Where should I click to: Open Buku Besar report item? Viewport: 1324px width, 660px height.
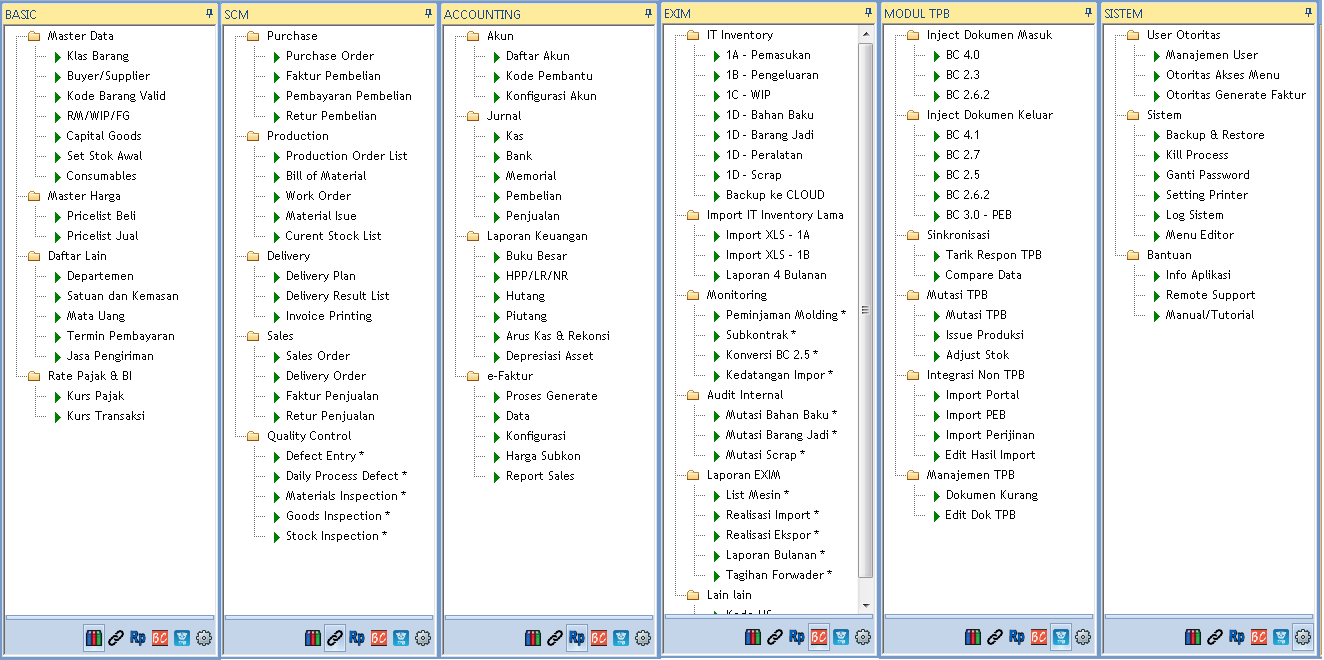click(x=536, y=256)
